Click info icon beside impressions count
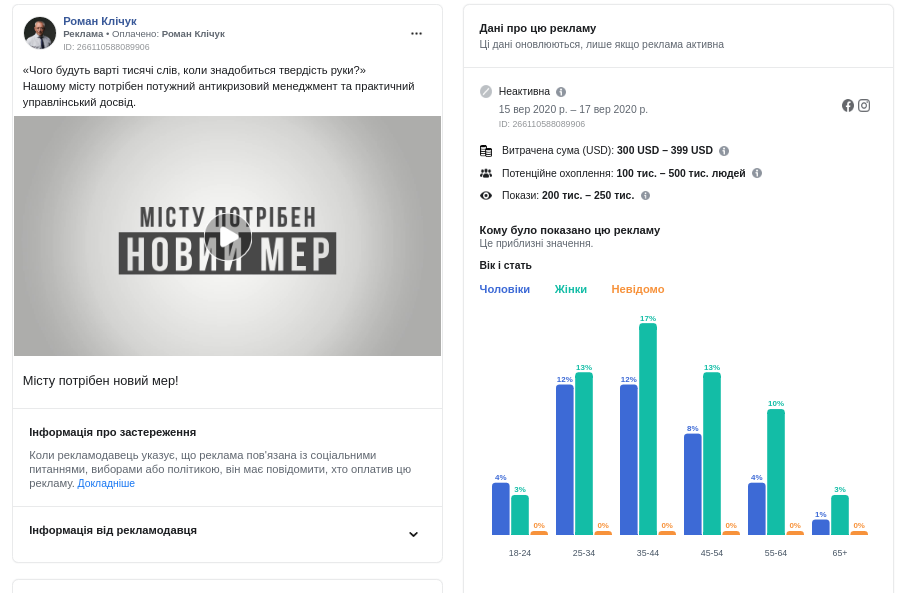The image size is (903, 593). click(645, 196)
